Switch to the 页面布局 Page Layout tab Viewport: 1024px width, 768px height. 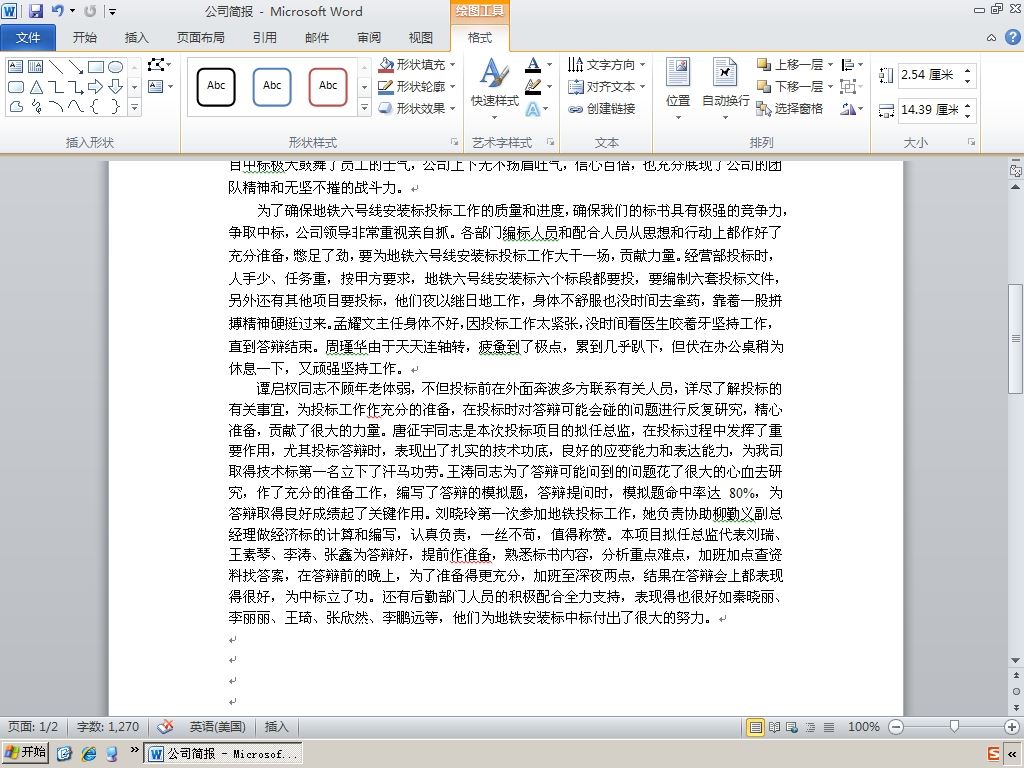point(200,37)
